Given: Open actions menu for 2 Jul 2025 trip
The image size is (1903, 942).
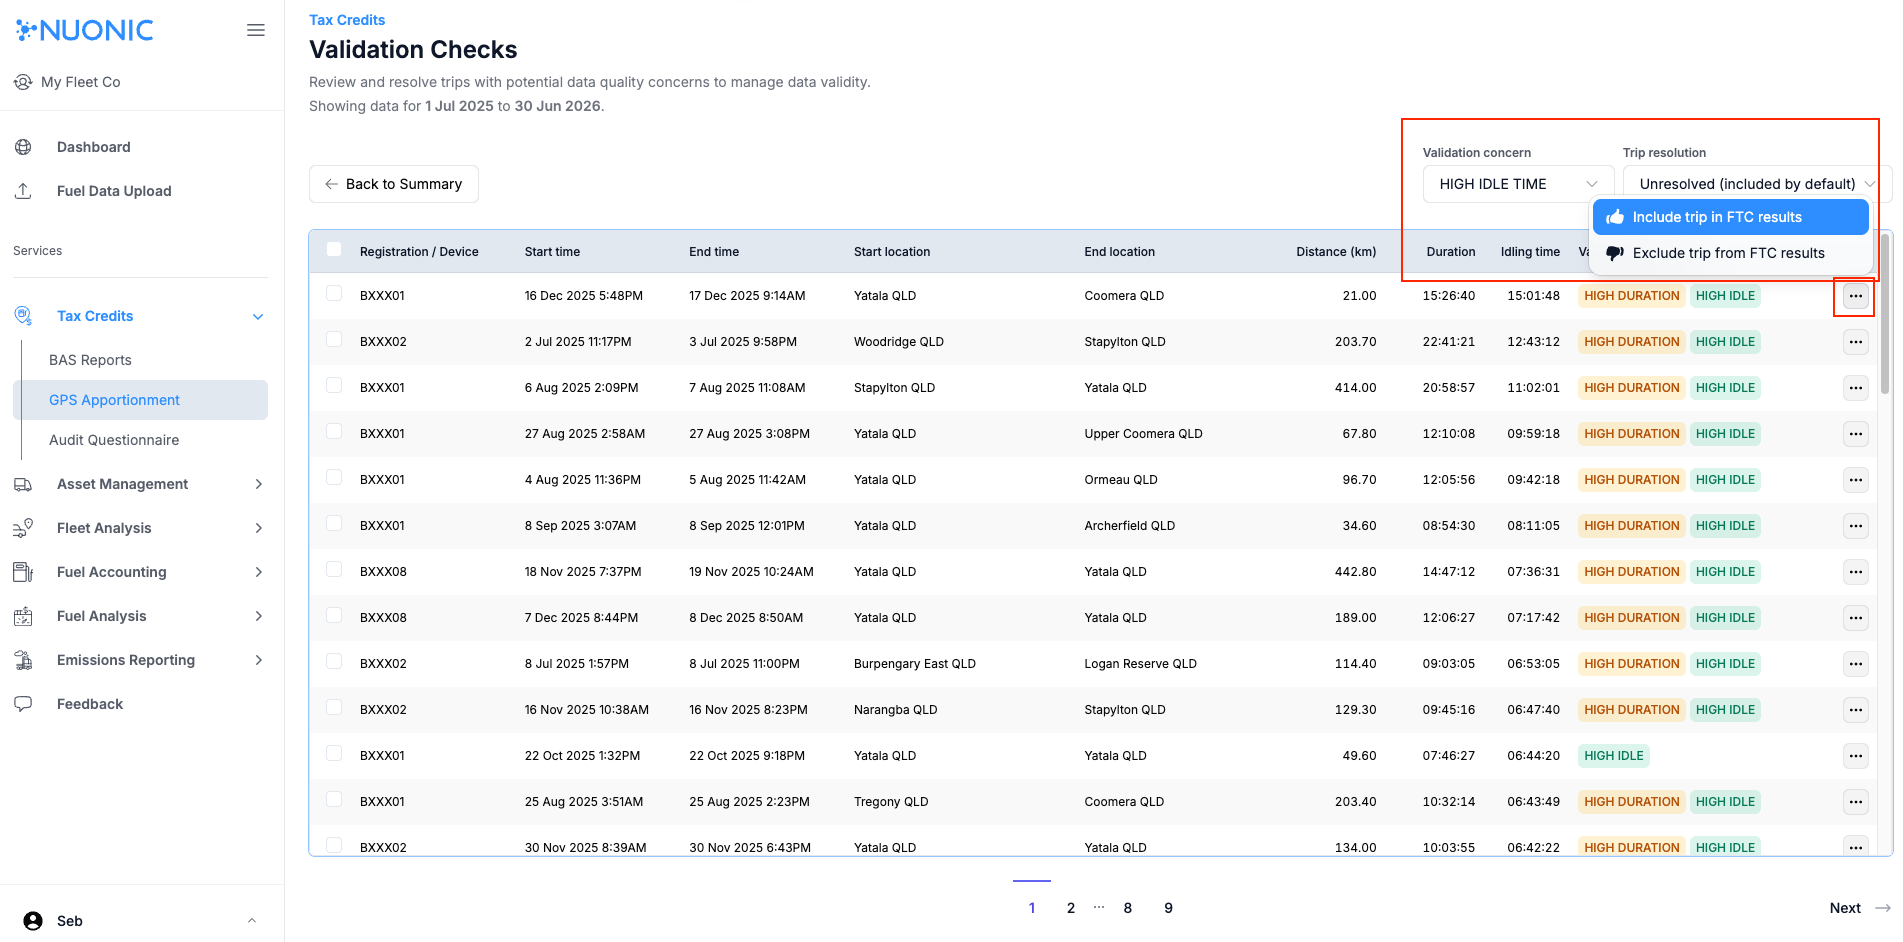Looking at the screenshot, I should (1855, 342).
